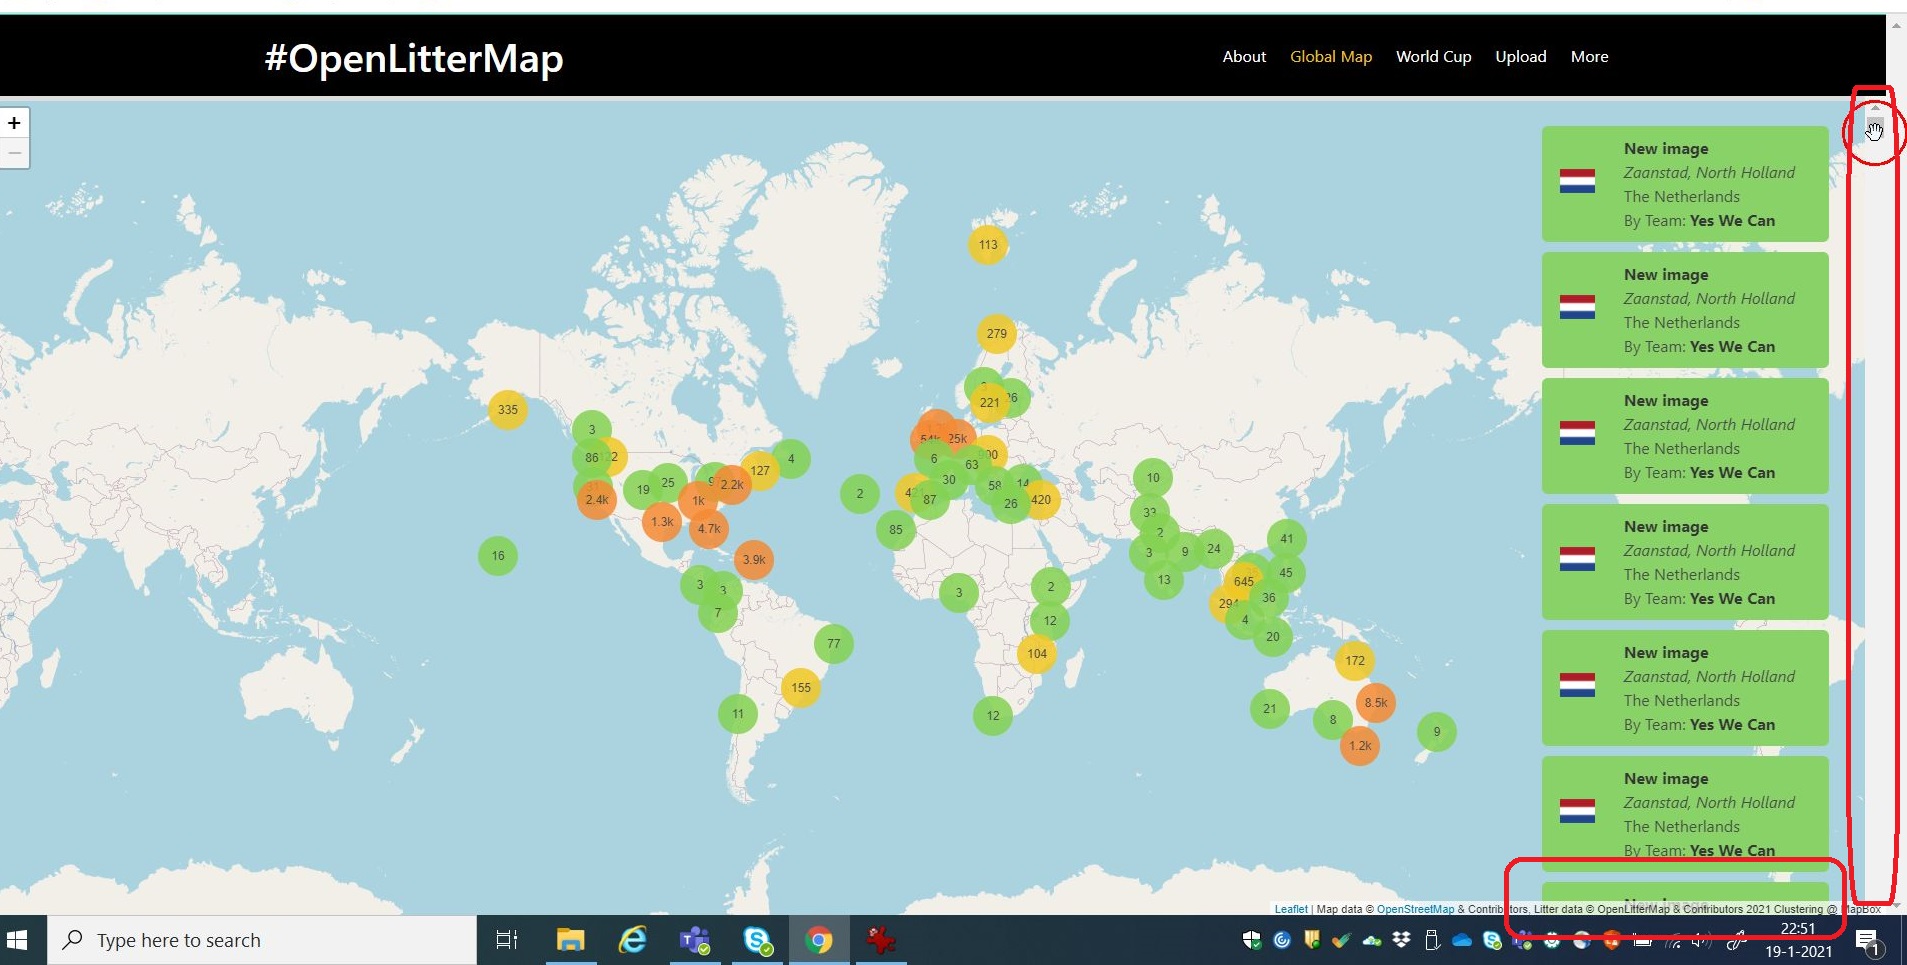Select the 113 cluster near Svalbard
This screenshot has width=1907, height=965.
coord(988,245)
